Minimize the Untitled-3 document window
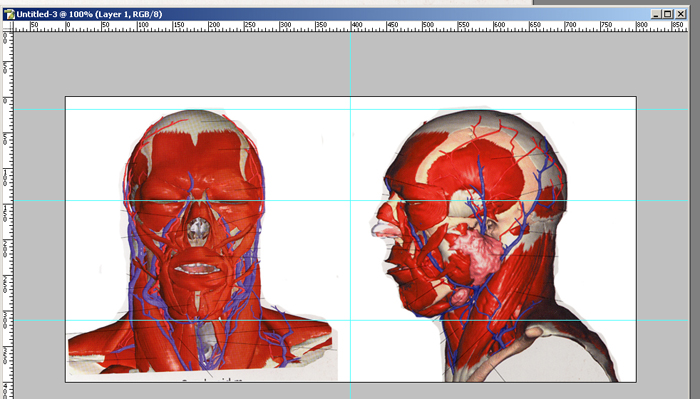Image resolution: width=700 pixels, height=399 pixels. pyautogui.click(x=655, y=14)
